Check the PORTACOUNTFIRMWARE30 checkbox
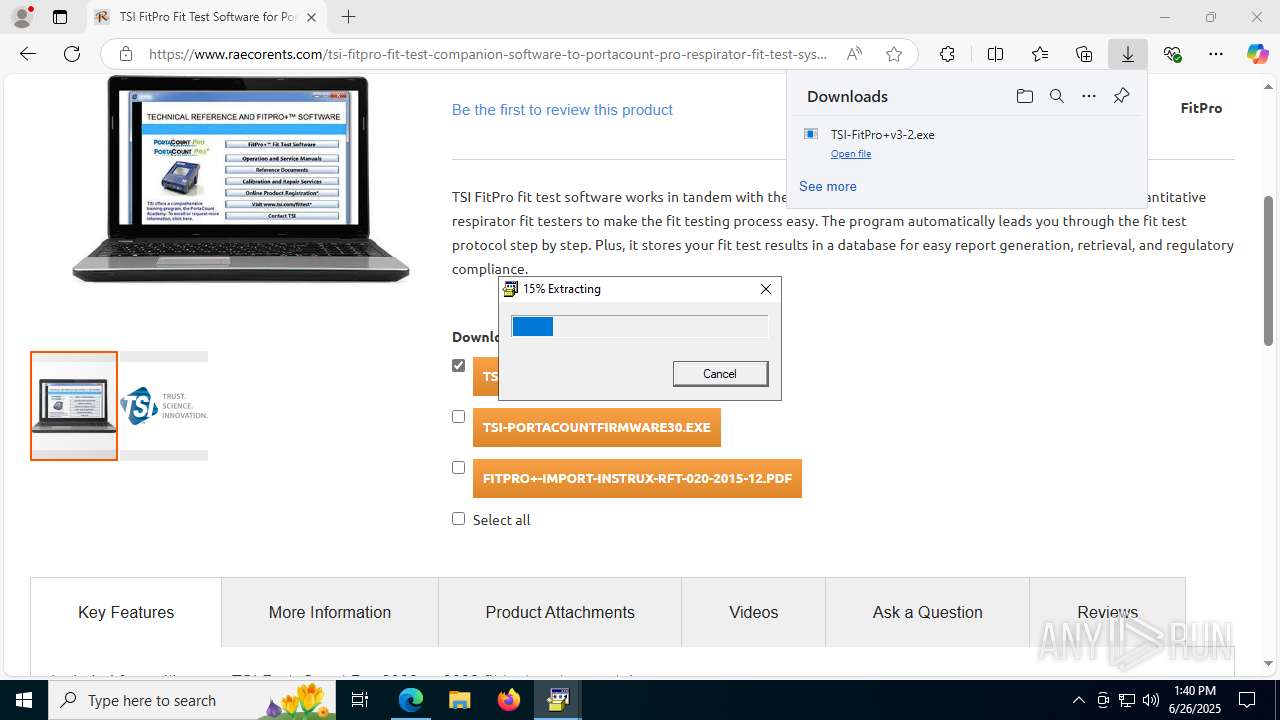1280x720 pixels. click(x=458, y=416)
